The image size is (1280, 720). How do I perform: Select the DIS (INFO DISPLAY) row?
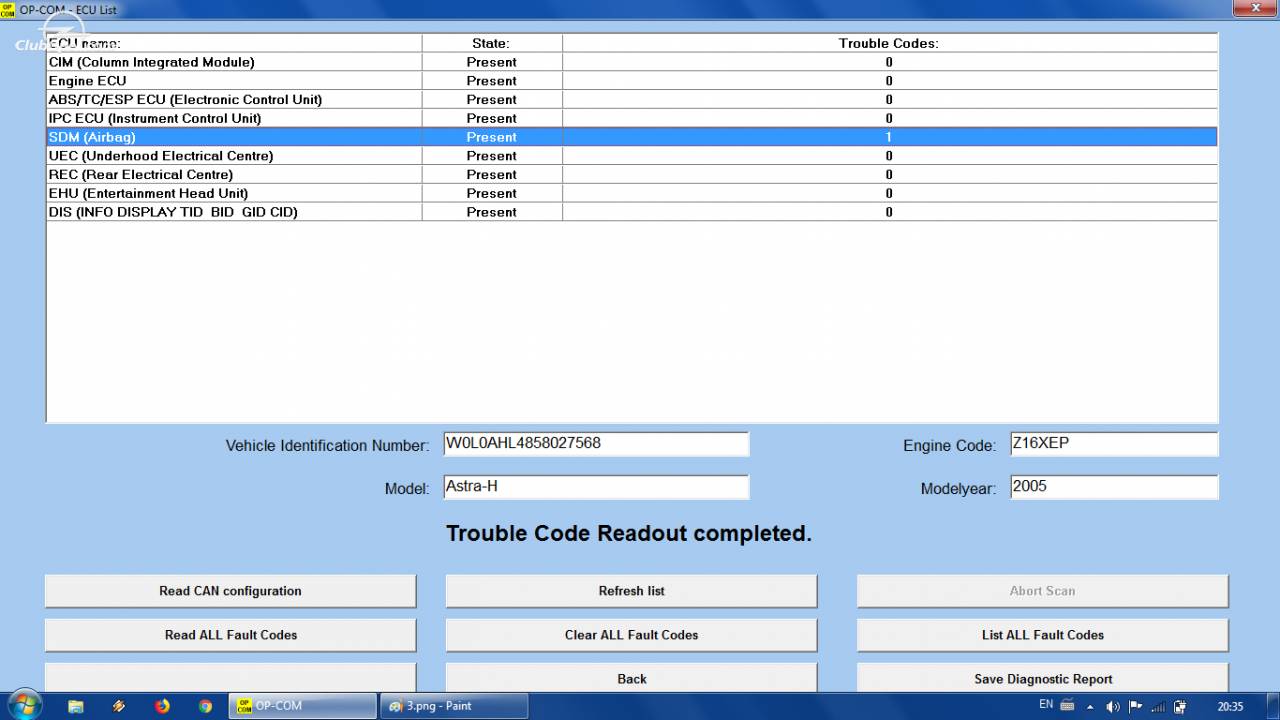(631, 212)
